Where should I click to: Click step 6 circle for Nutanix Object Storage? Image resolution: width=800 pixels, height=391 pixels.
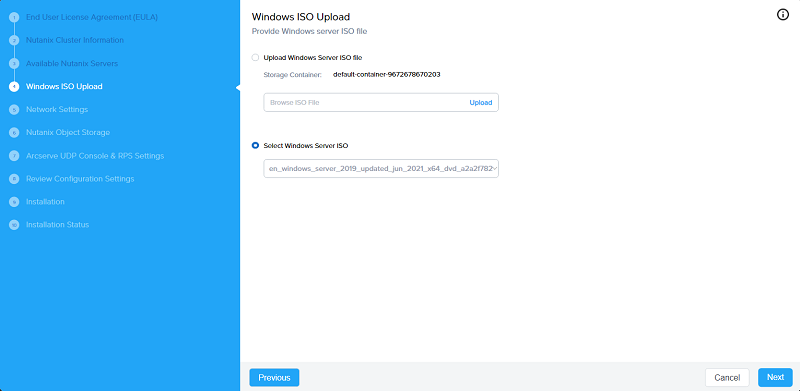pos(14,133)
